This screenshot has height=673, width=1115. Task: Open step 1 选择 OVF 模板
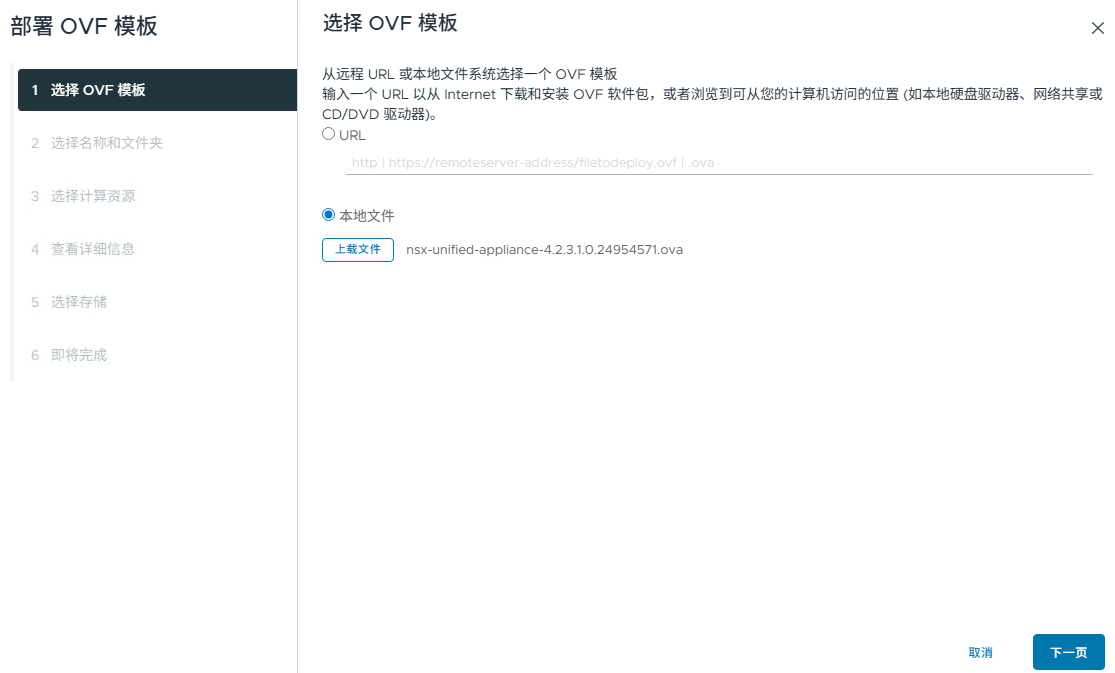(x=157, y=90)
